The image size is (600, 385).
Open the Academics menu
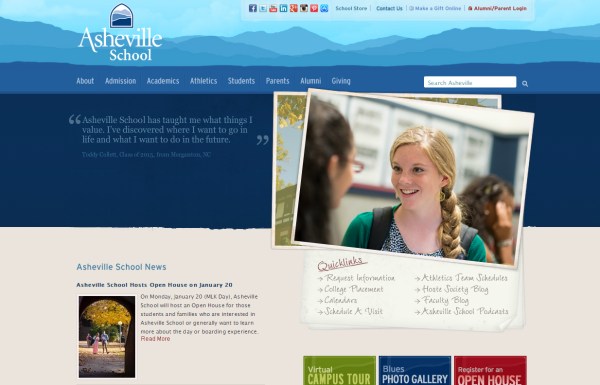163,81
